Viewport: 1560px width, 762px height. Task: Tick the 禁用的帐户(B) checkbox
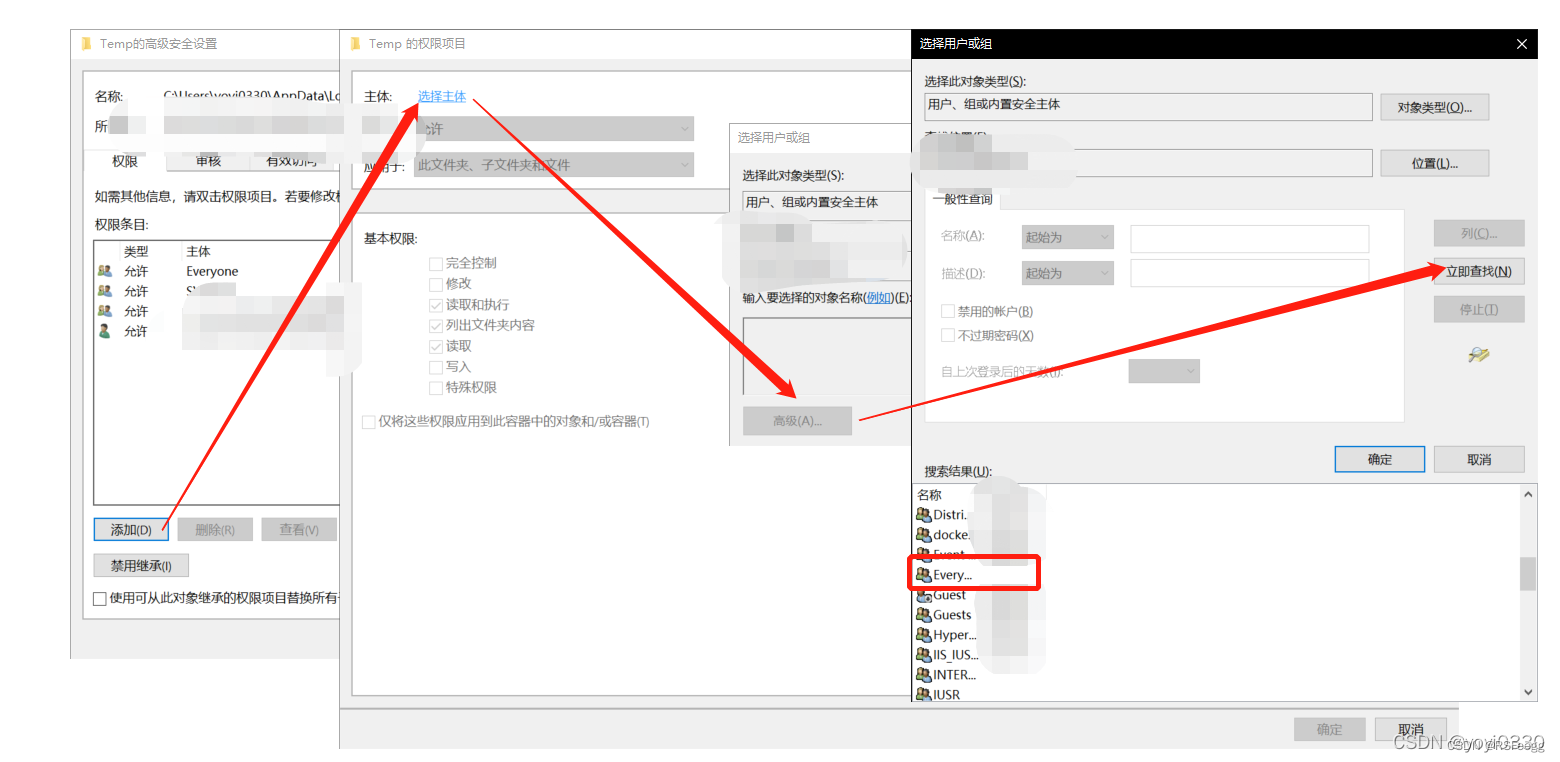[x=948, y=311]
